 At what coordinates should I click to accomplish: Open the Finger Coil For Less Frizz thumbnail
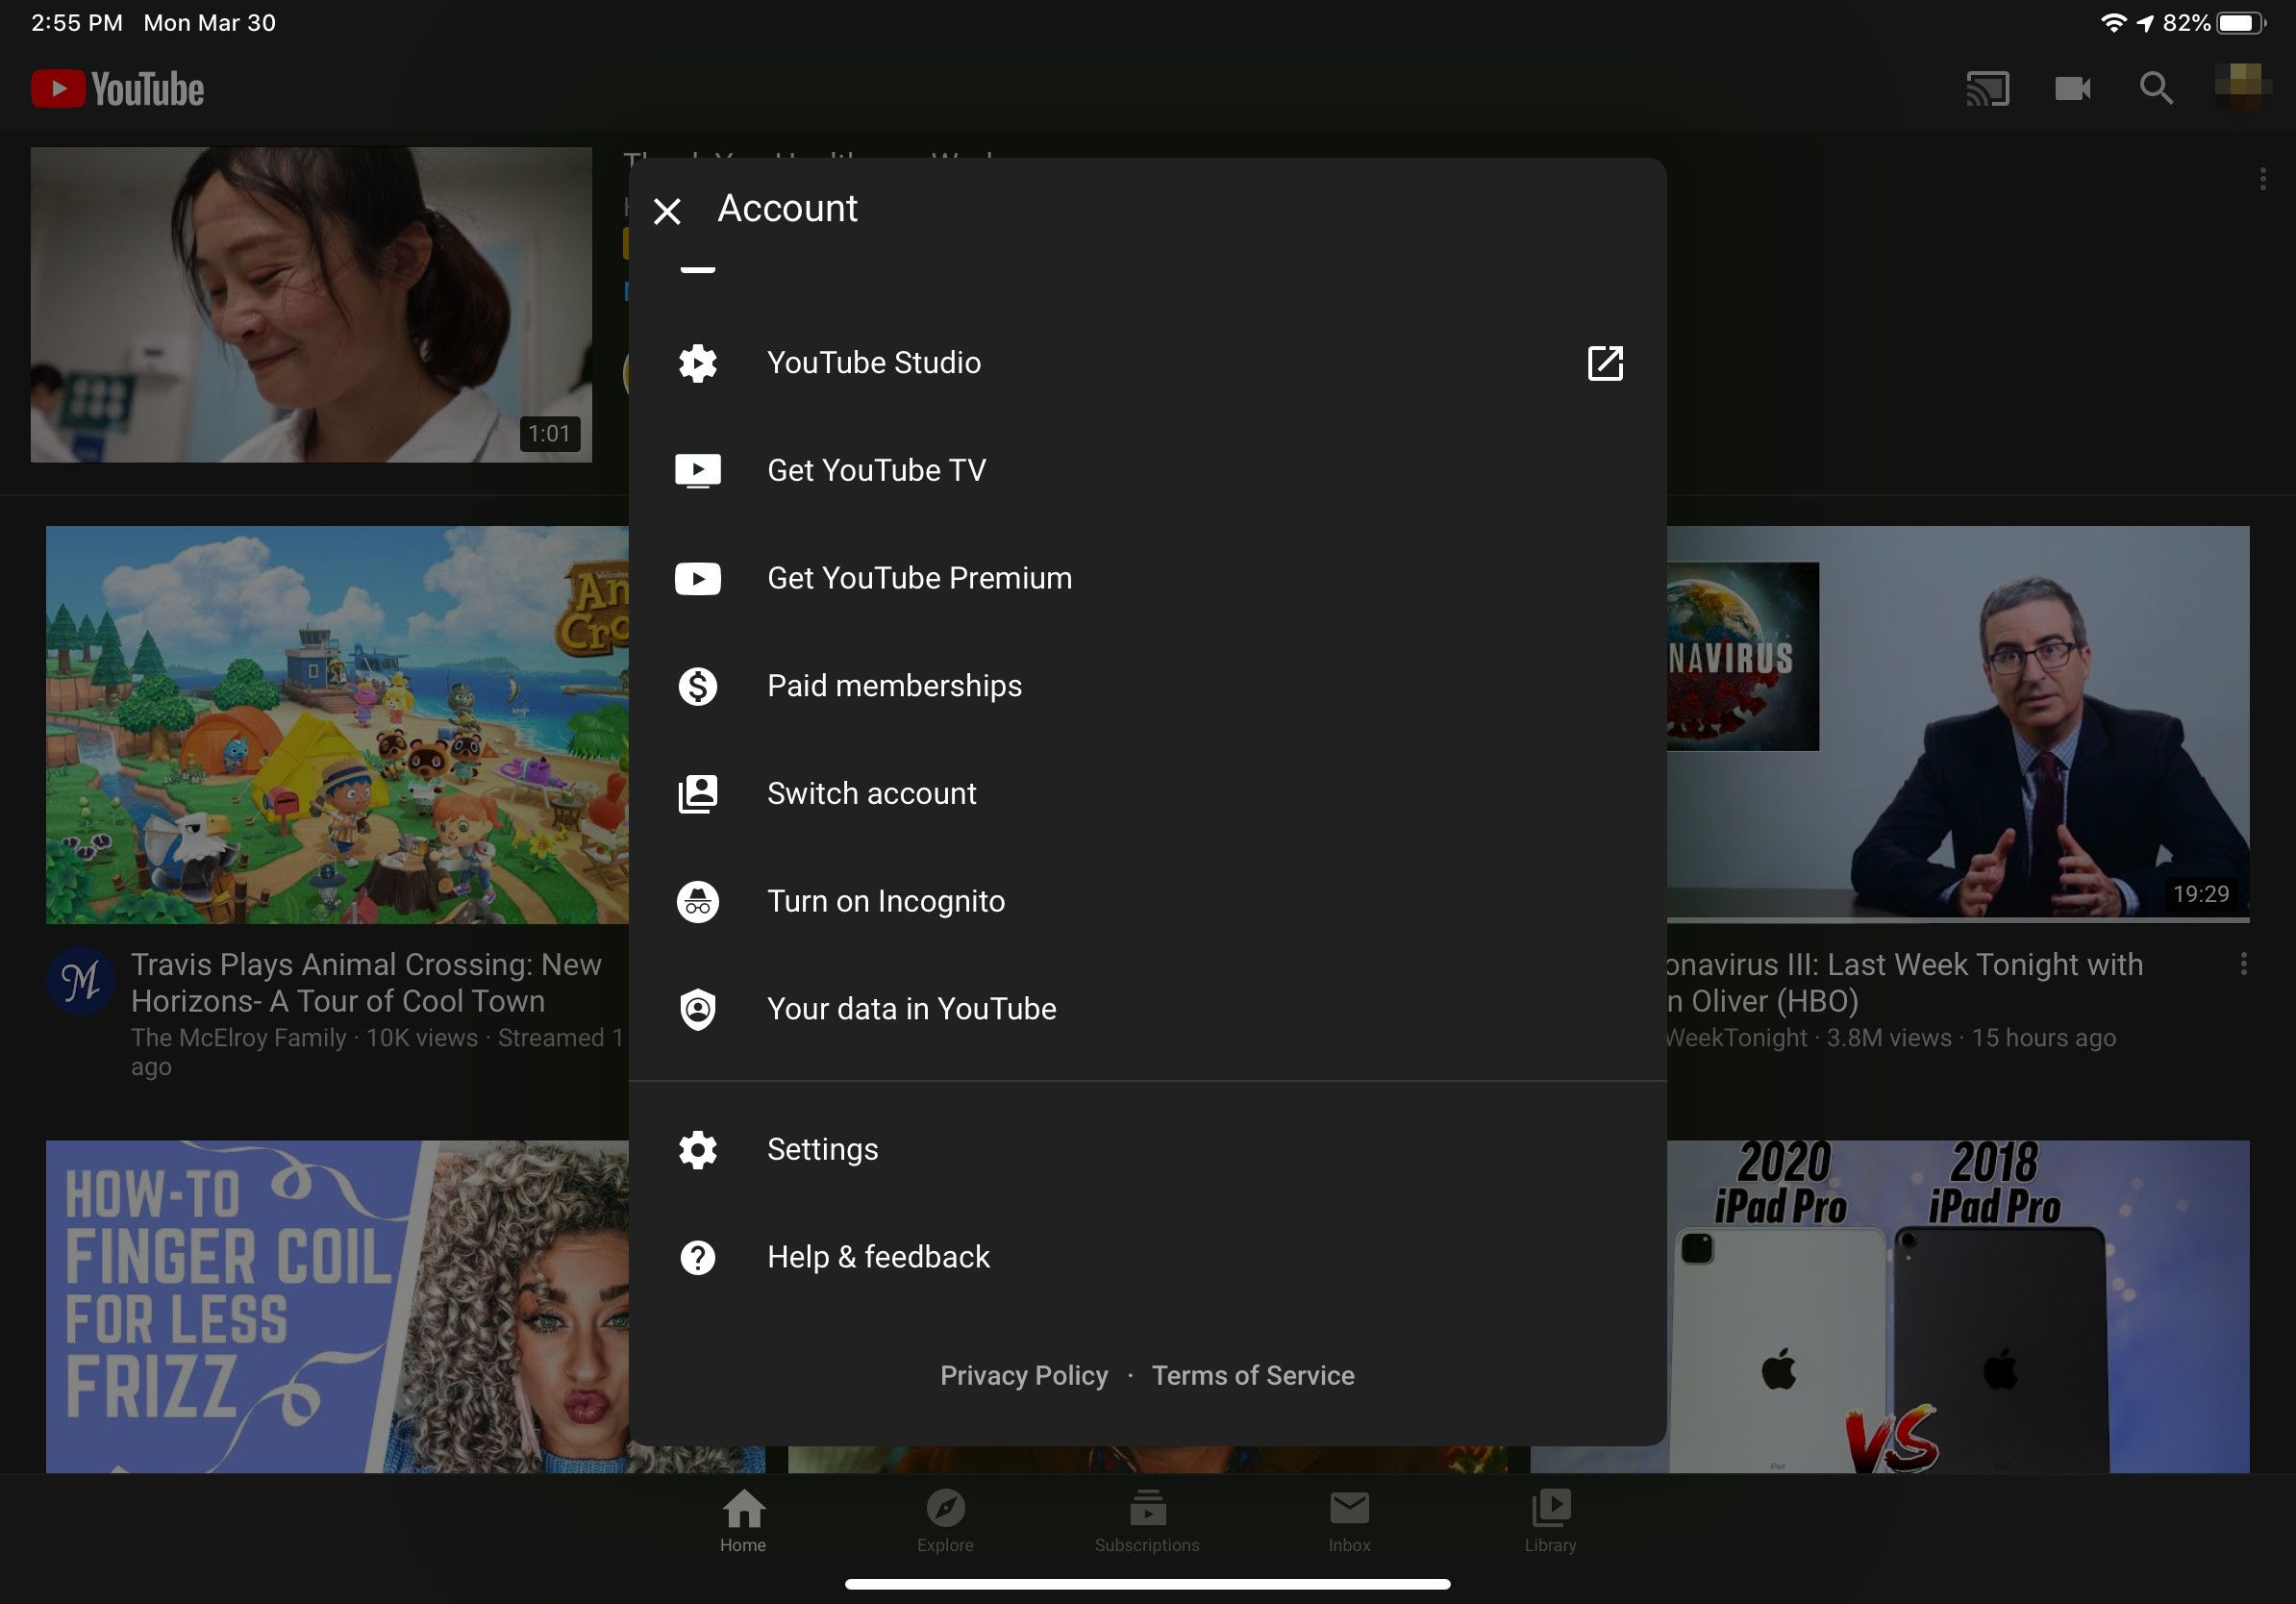[x=337, y=1306]
